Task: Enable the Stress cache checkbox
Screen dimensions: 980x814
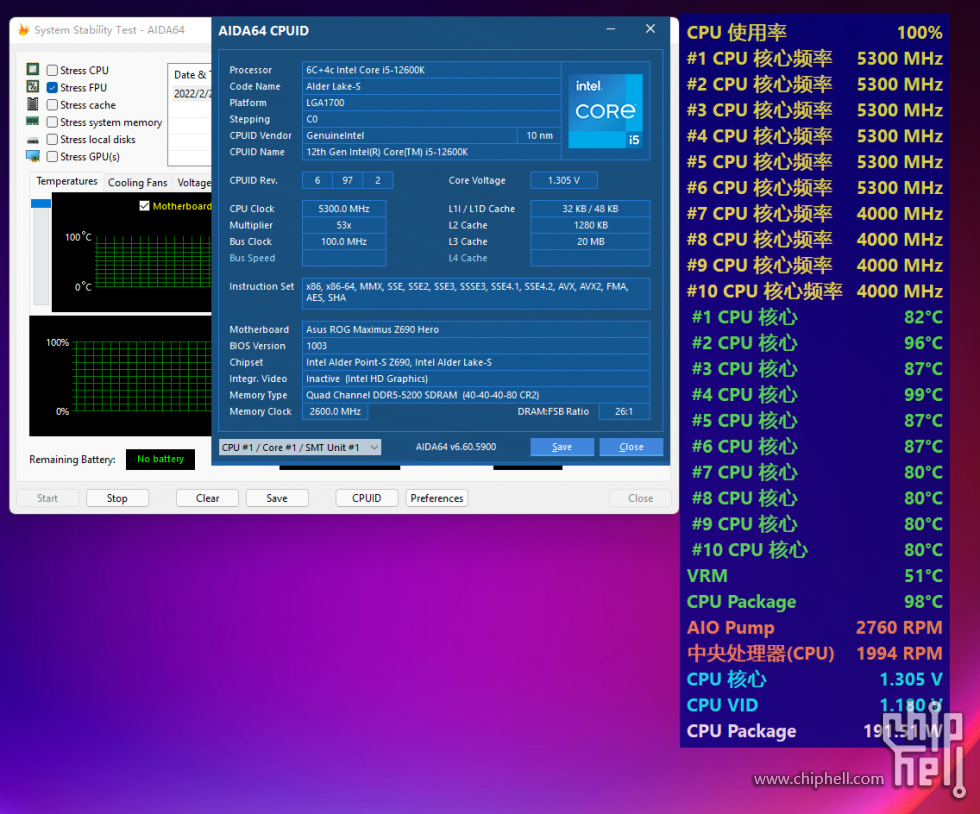Action: pyautogui.click(x=52, y=105)
